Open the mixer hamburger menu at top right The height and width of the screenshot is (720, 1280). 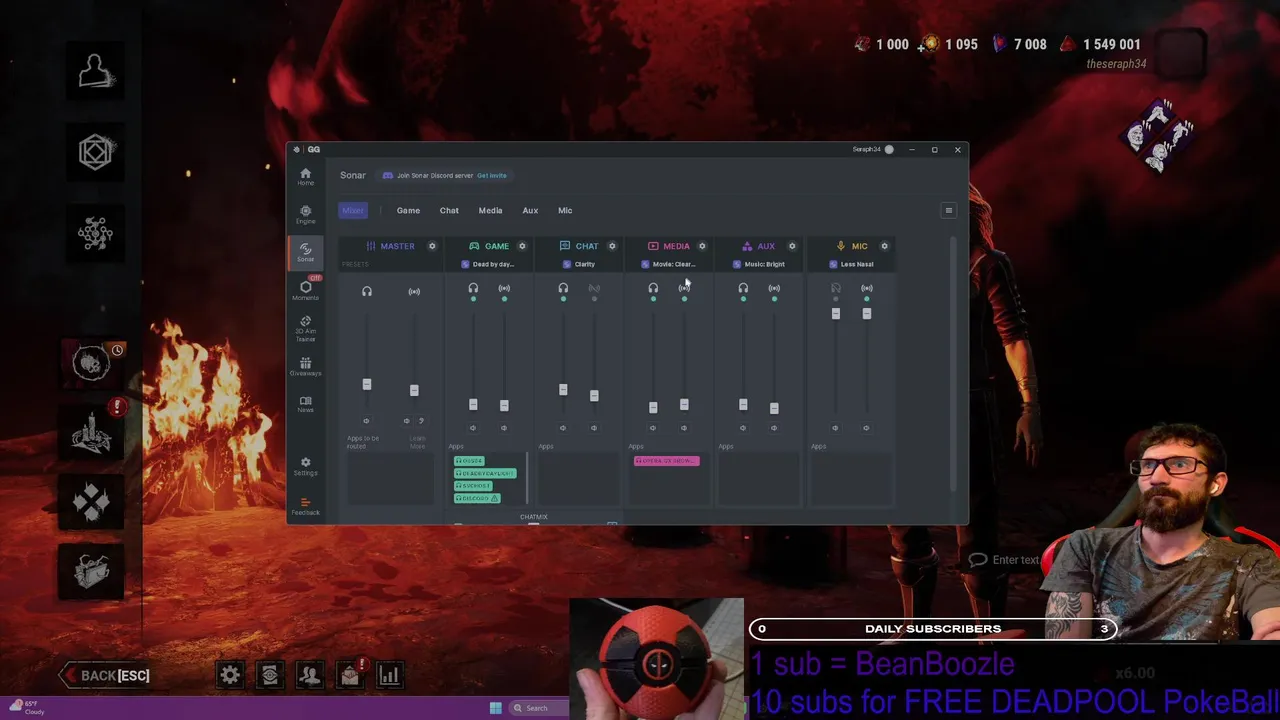point(949,210)
